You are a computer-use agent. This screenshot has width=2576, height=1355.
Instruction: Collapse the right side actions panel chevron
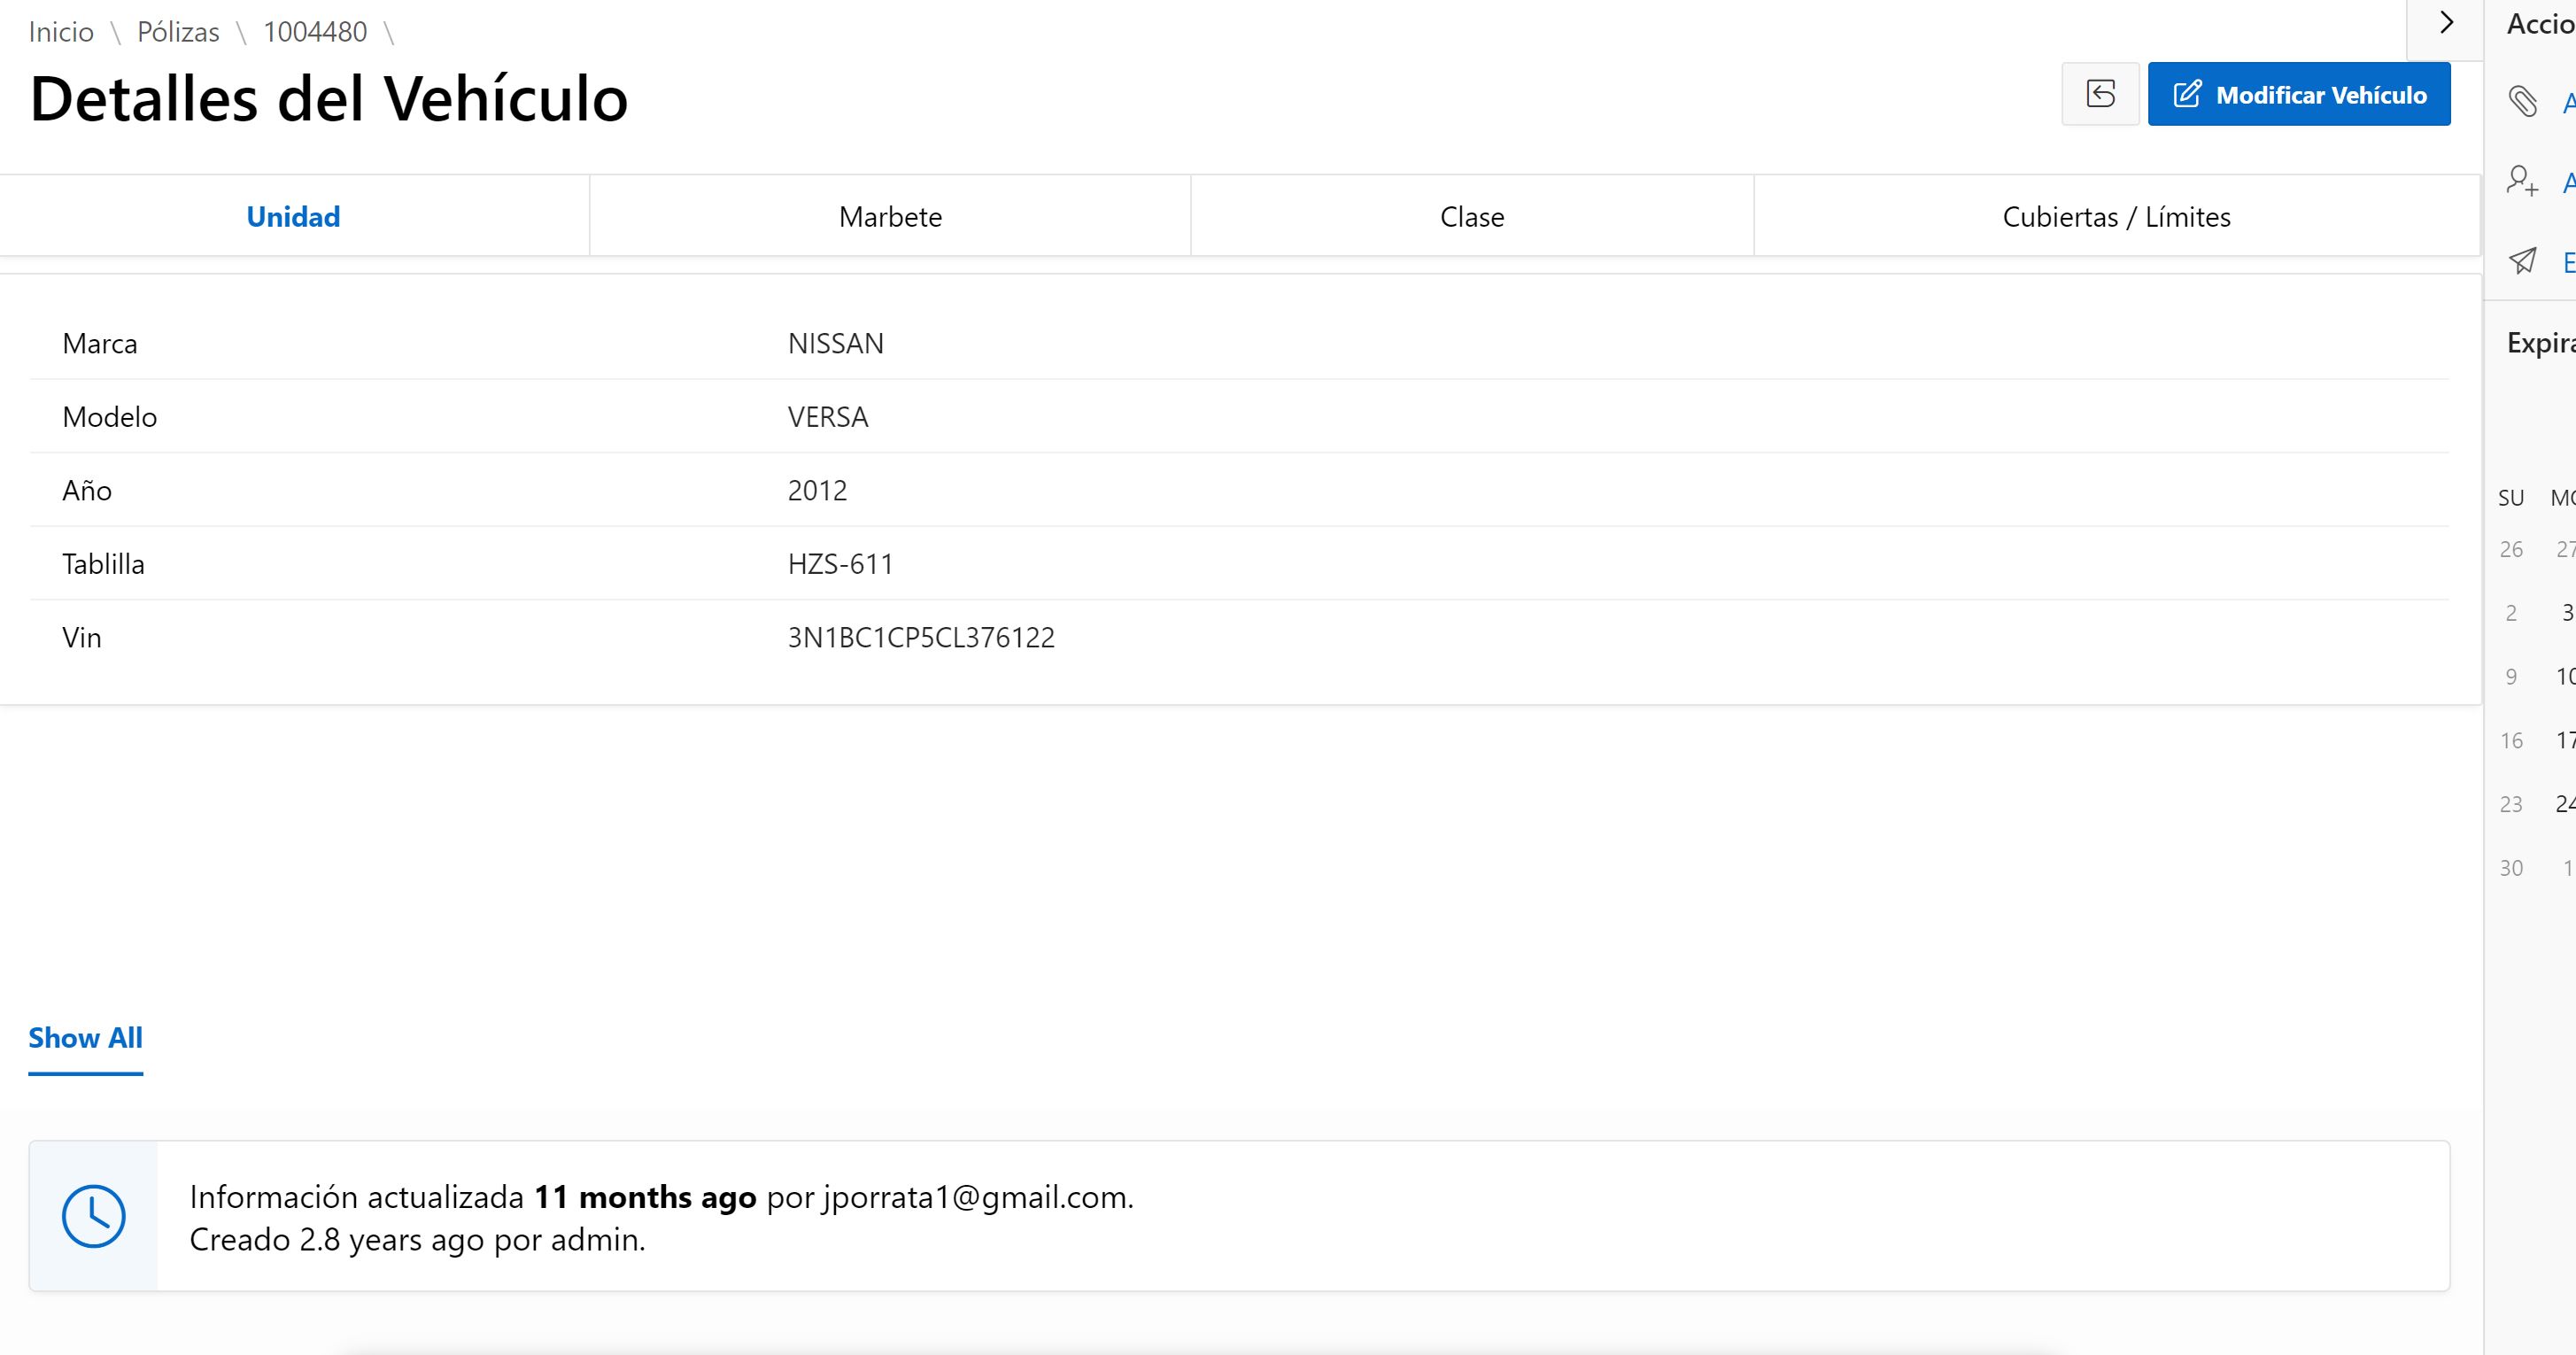(2446, 23)
